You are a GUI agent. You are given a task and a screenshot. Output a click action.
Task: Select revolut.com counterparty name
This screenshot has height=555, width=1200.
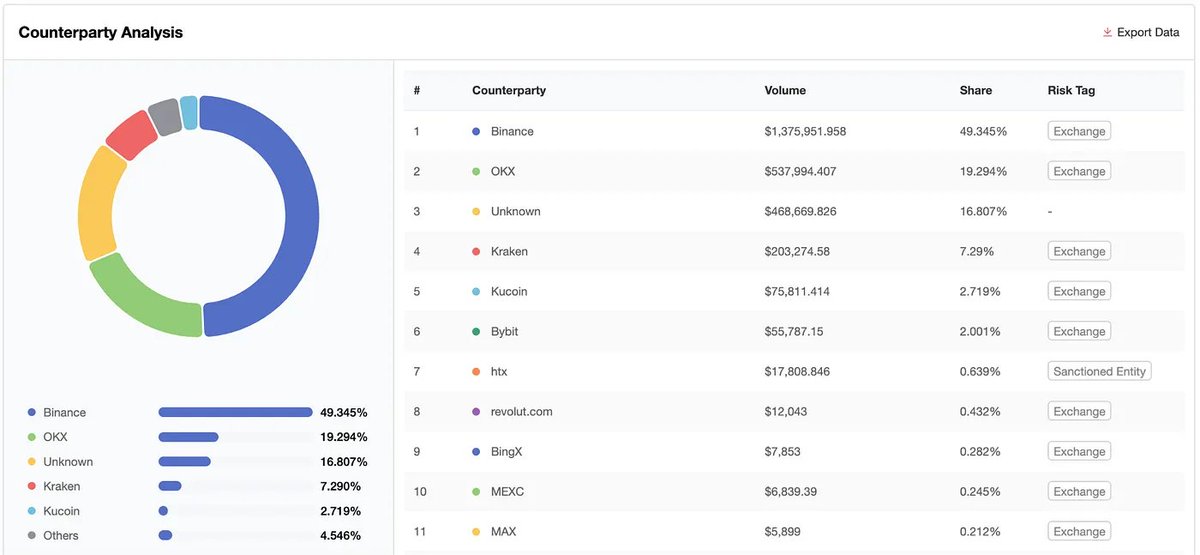coord(521,411)
